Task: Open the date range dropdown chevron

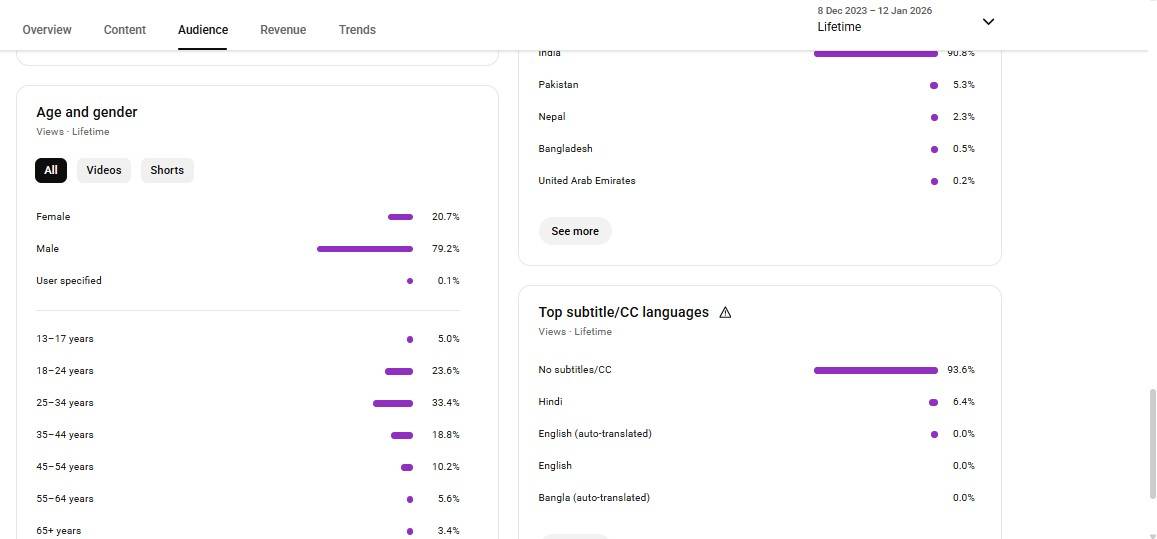Action: (988, 21)
